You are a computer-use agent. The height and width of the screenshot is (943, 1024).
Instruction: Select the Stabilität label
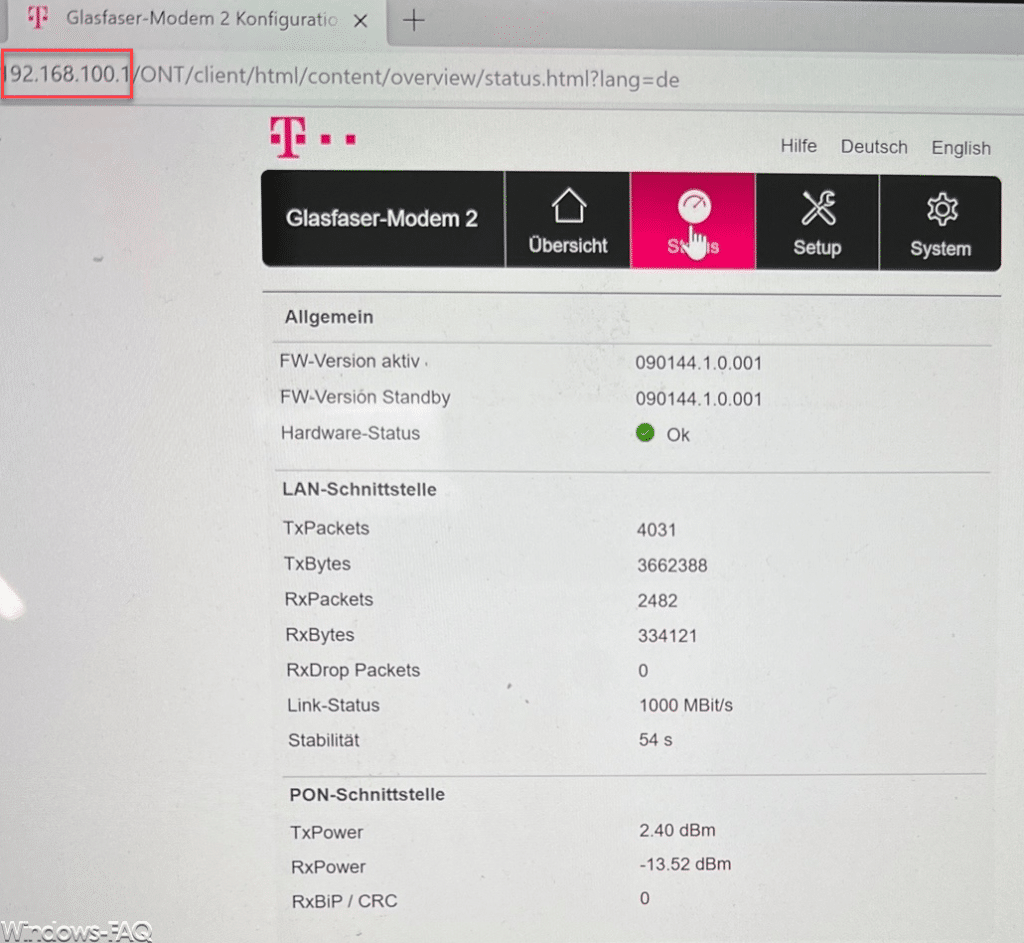coord(324,741)
